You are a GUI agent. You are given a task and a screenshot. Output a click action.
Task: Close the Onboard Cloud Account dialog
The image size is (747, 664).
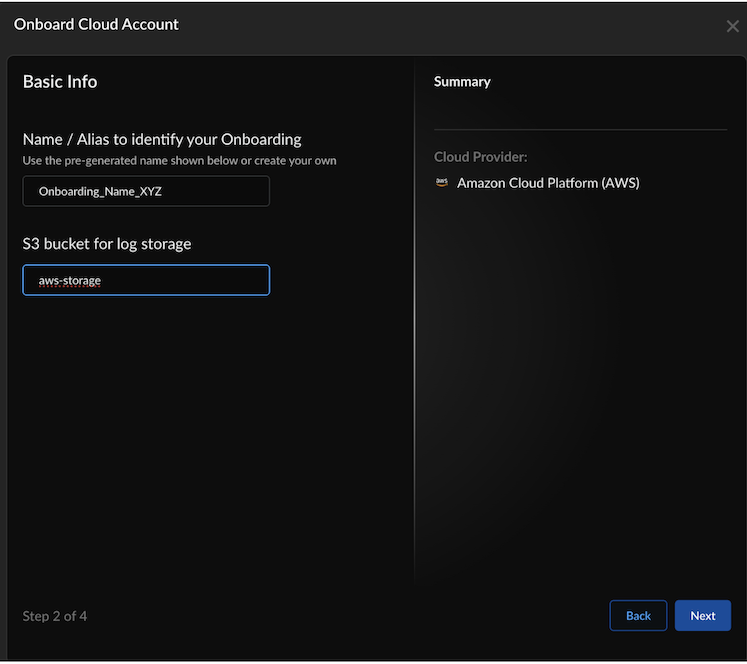point(732,26)
